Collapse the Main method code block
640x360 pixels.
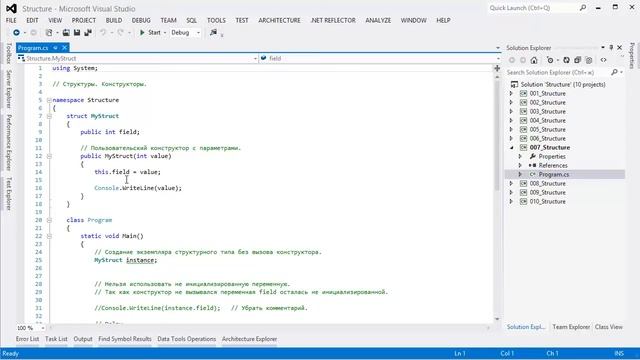[x=49, y=236]
